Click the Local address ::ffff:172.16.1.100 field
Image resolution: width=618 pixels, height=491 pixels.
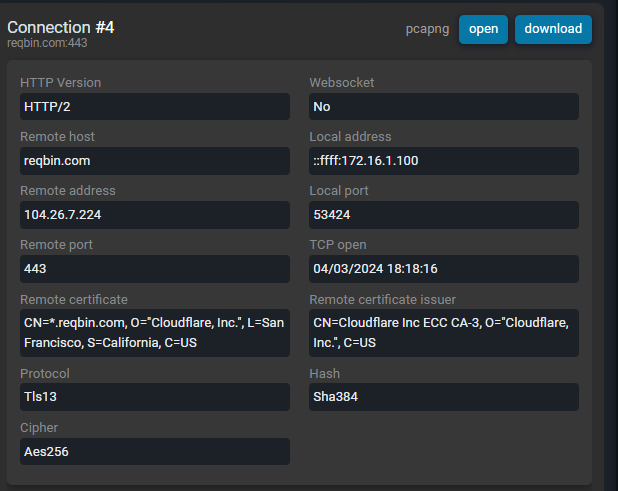(x=444, y=161)
